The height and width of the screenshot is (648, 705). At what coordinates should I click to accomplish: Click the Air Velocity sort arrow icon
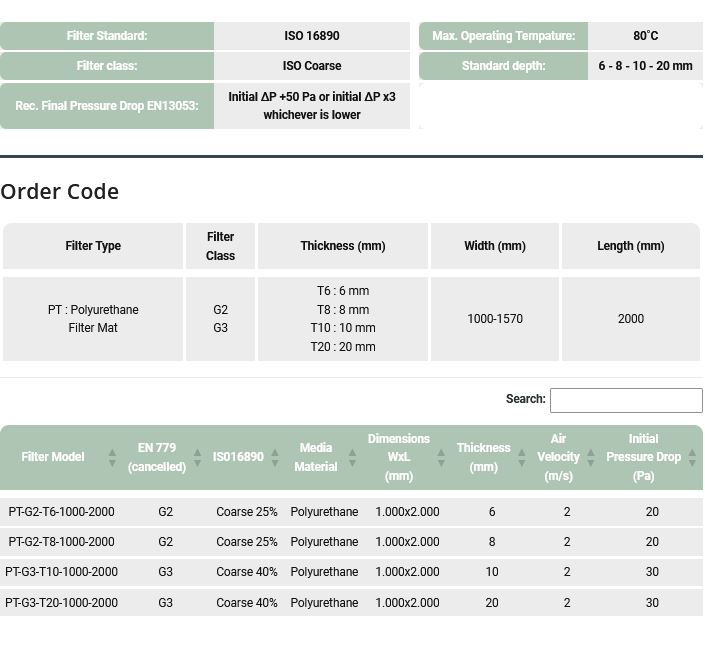[x=590, y=457]
